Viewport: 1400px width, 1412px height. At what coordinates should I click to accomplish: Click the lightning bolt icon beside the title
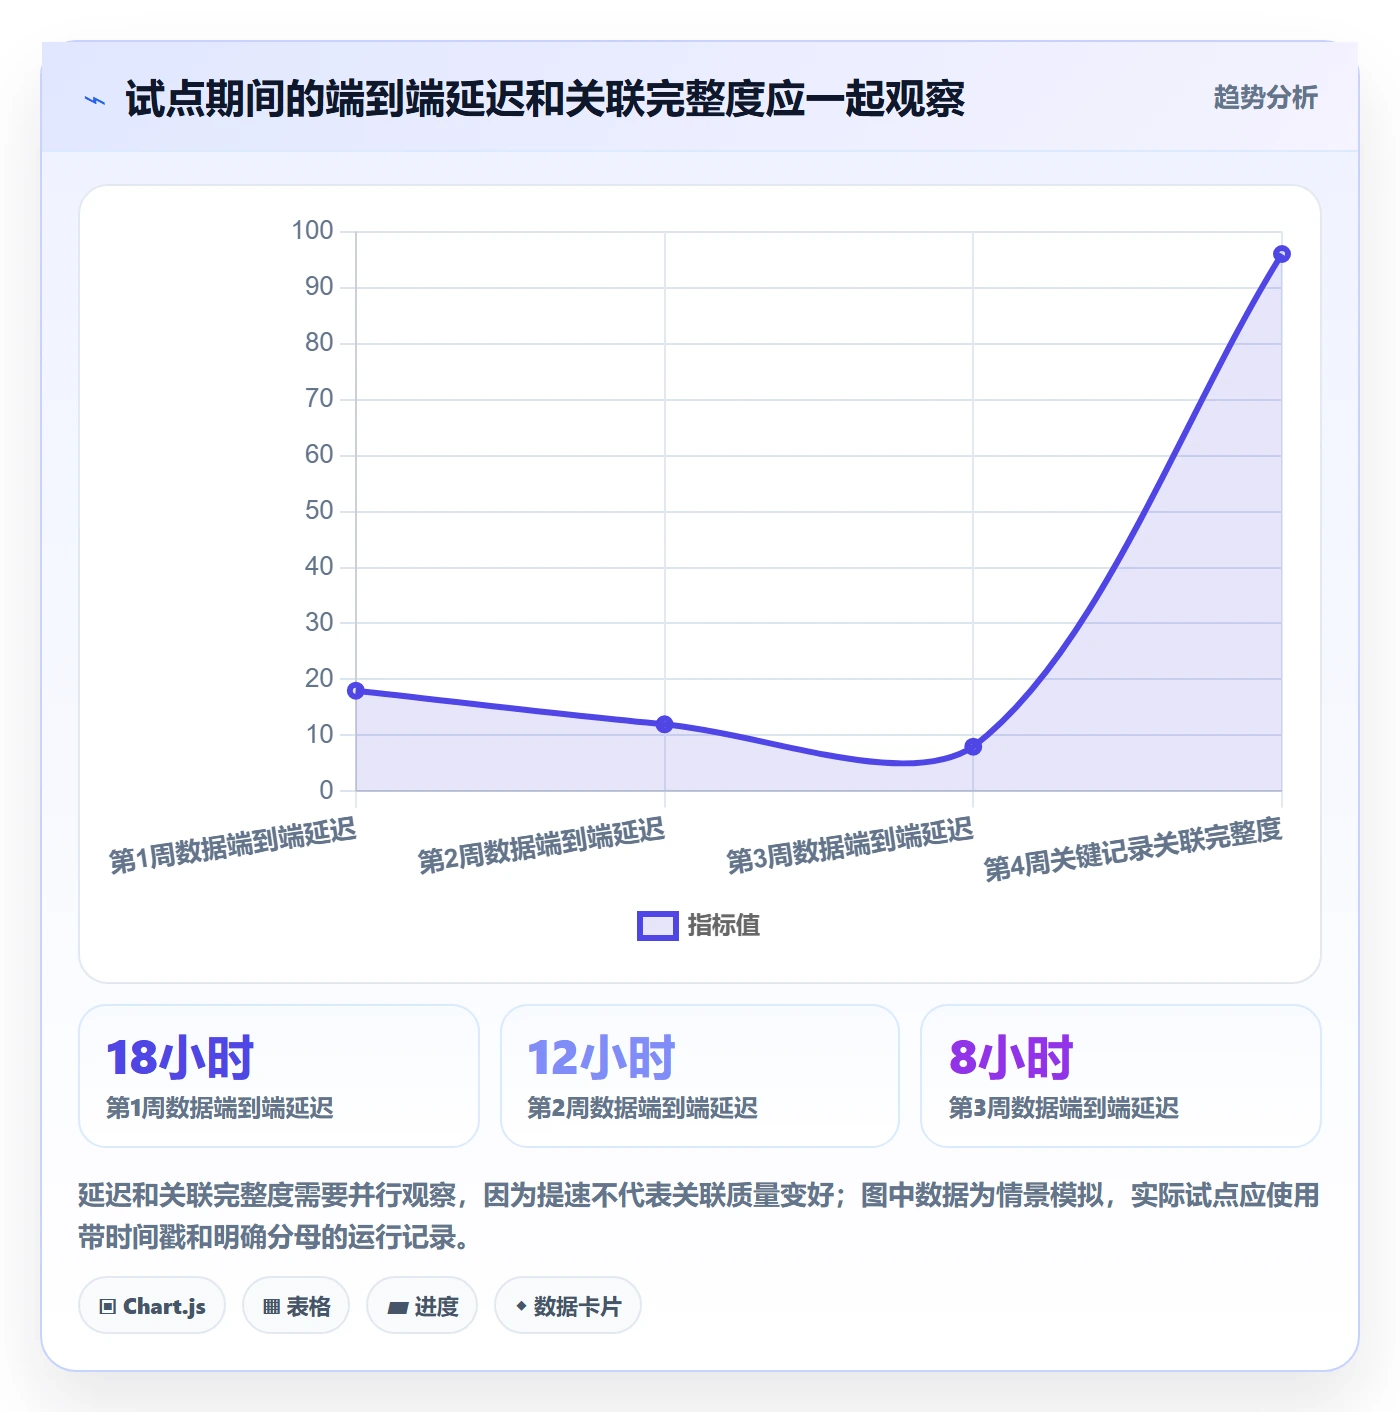tap(95, 100)
